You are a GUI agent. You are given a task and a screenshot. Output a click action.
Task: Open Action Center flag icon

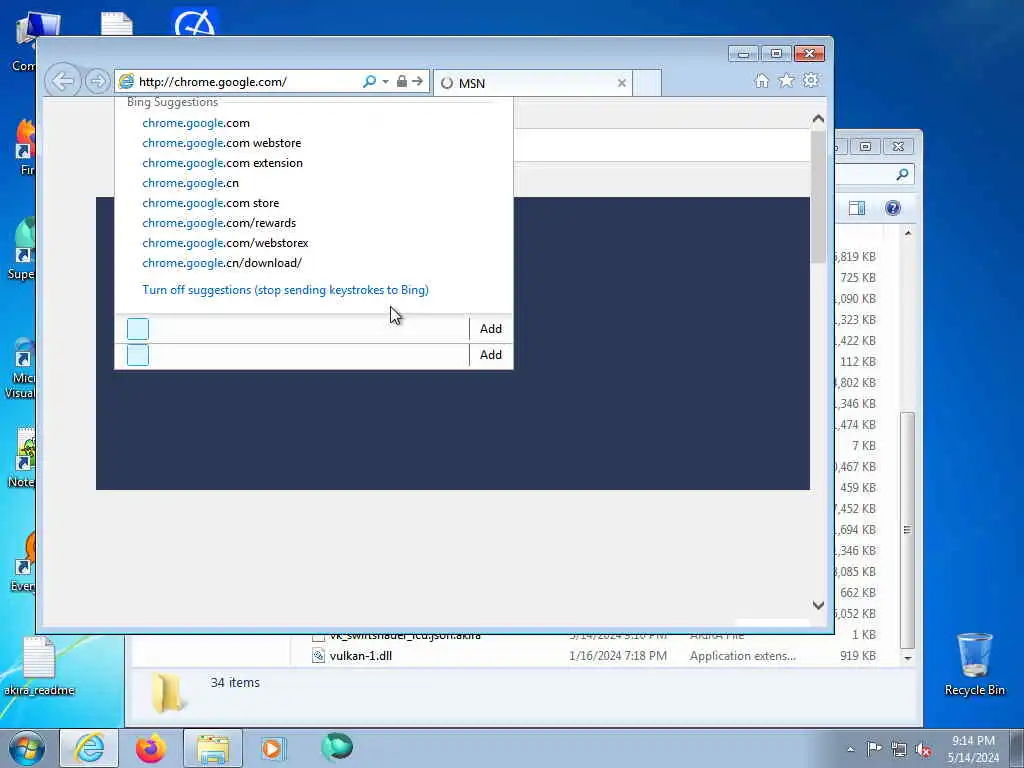874,749
